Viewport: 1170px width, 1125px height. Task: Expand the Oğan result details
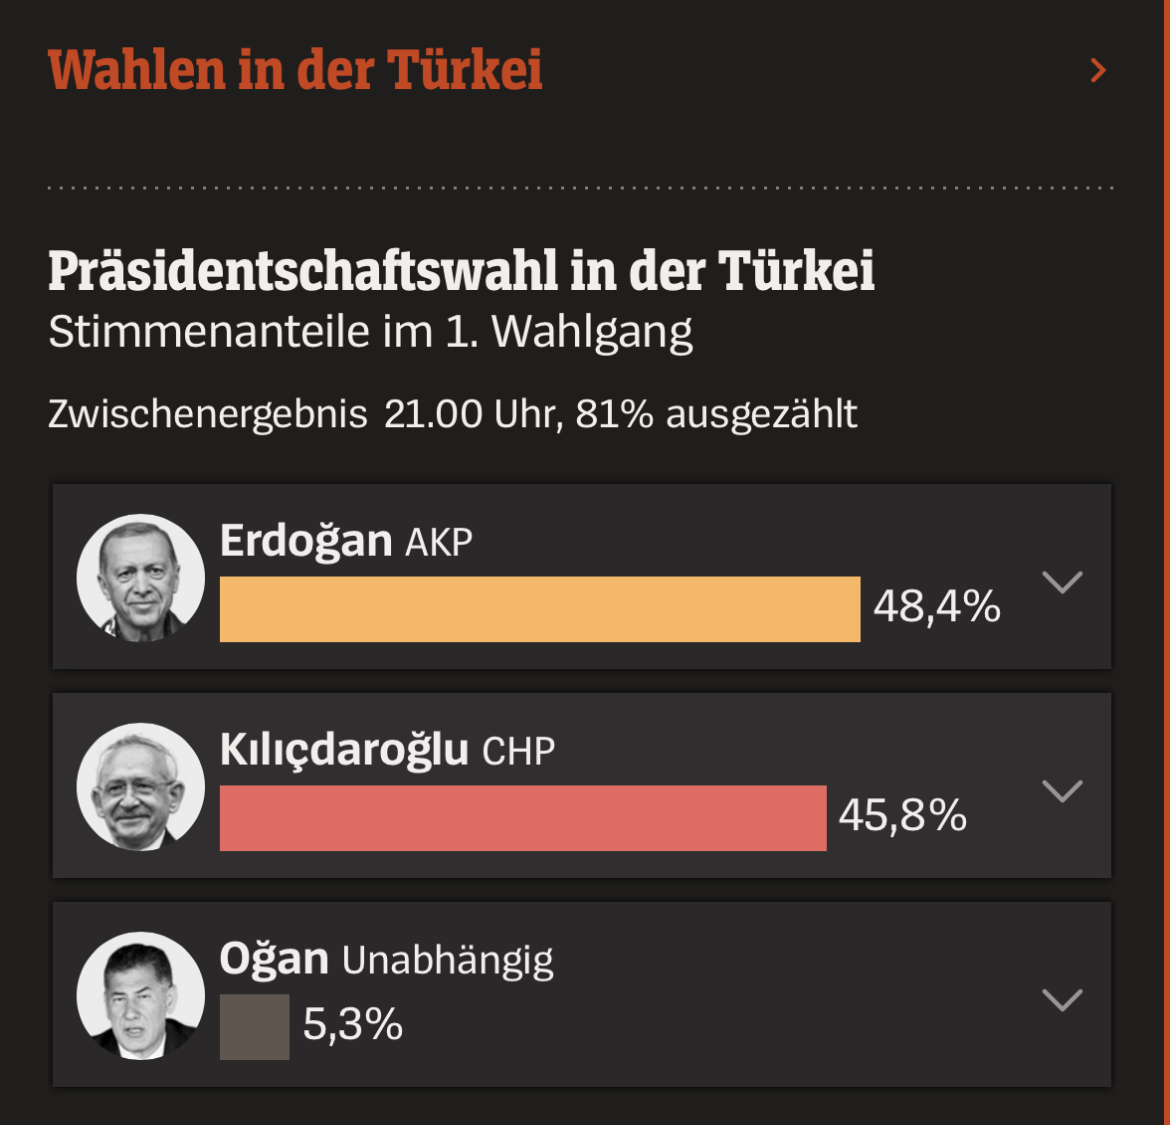coord(1062,1000)
